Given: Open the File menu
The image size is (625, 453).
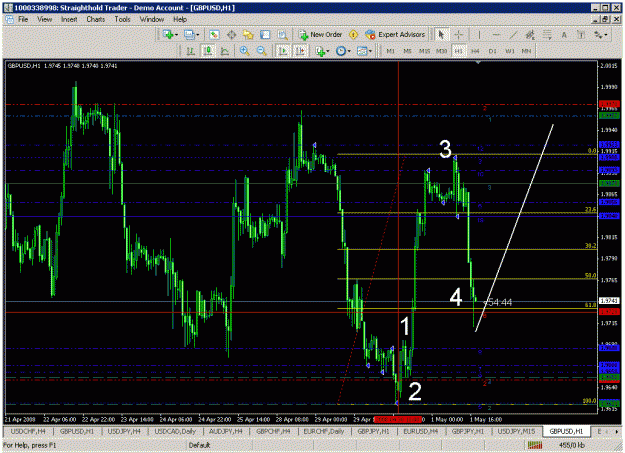Looking at the screenshot, I should (23, 19).
